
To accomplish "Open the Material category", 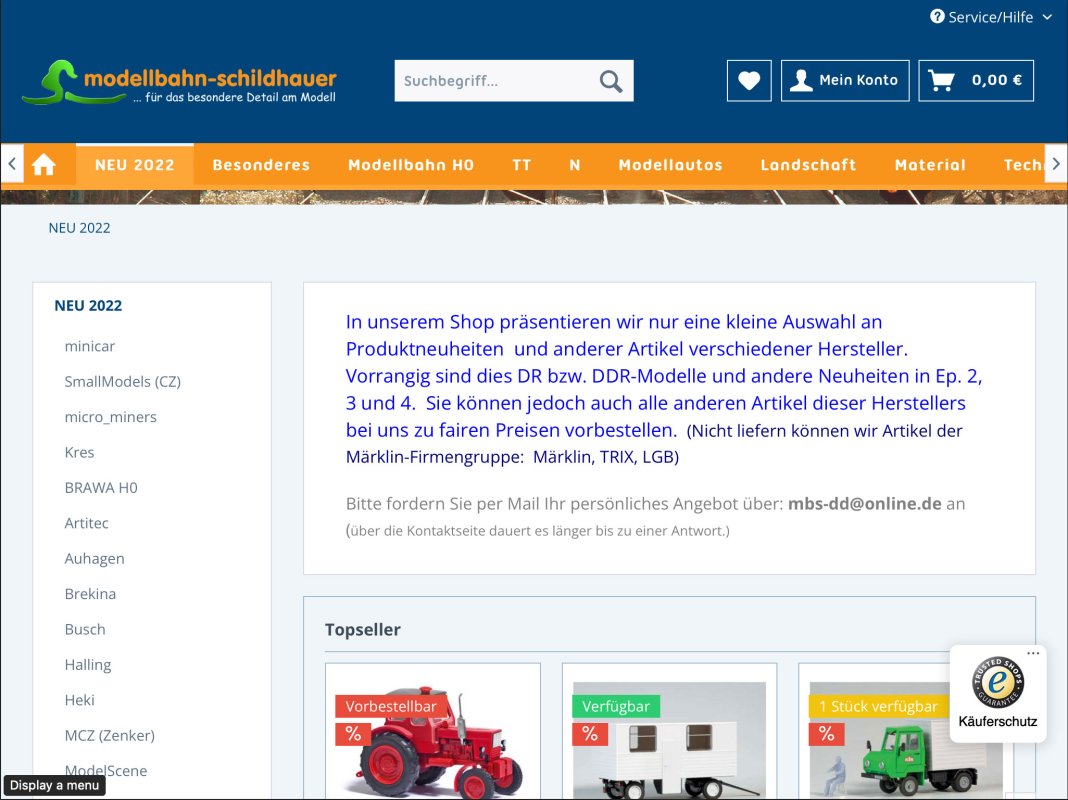I will pos(930,165).
